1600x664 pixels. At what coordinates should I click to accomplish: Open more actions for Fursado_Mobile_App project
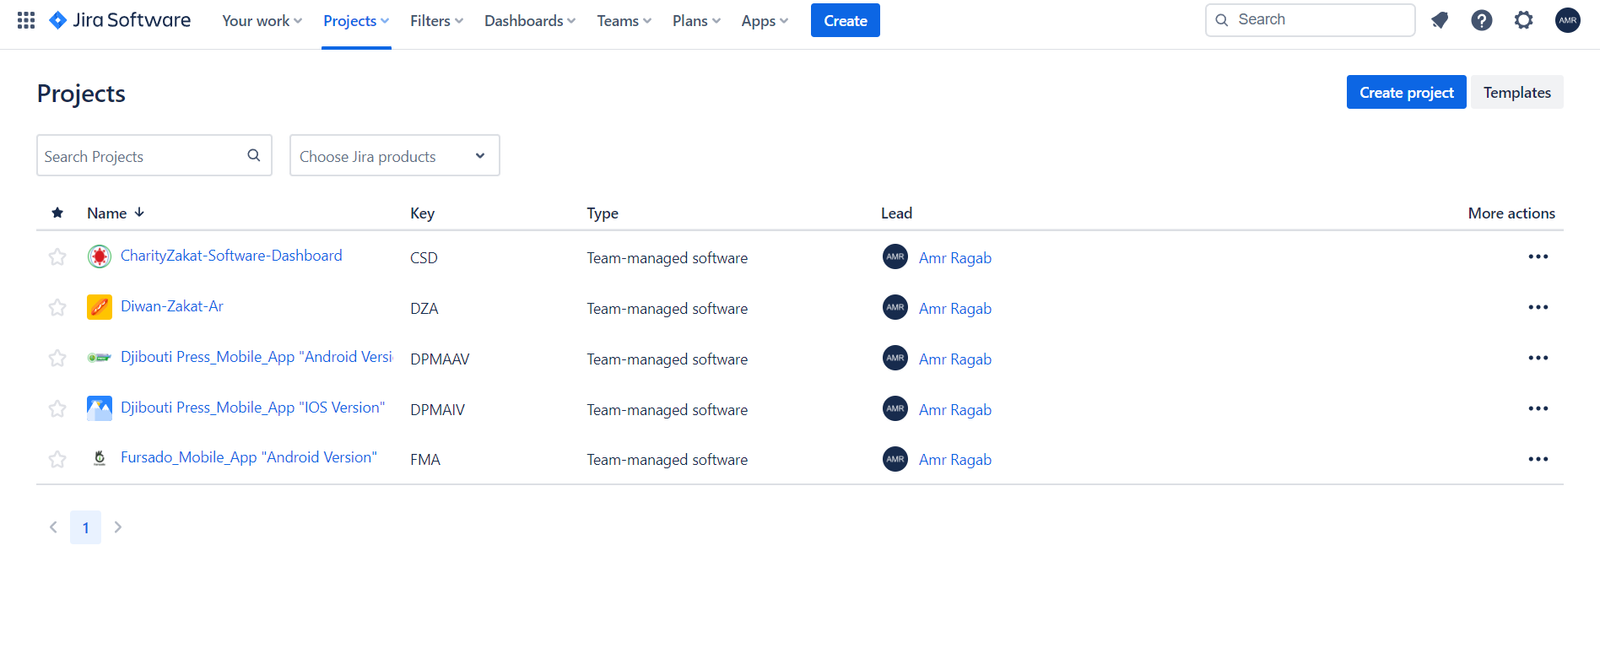pyautogui.click(x=1537, y=459)
